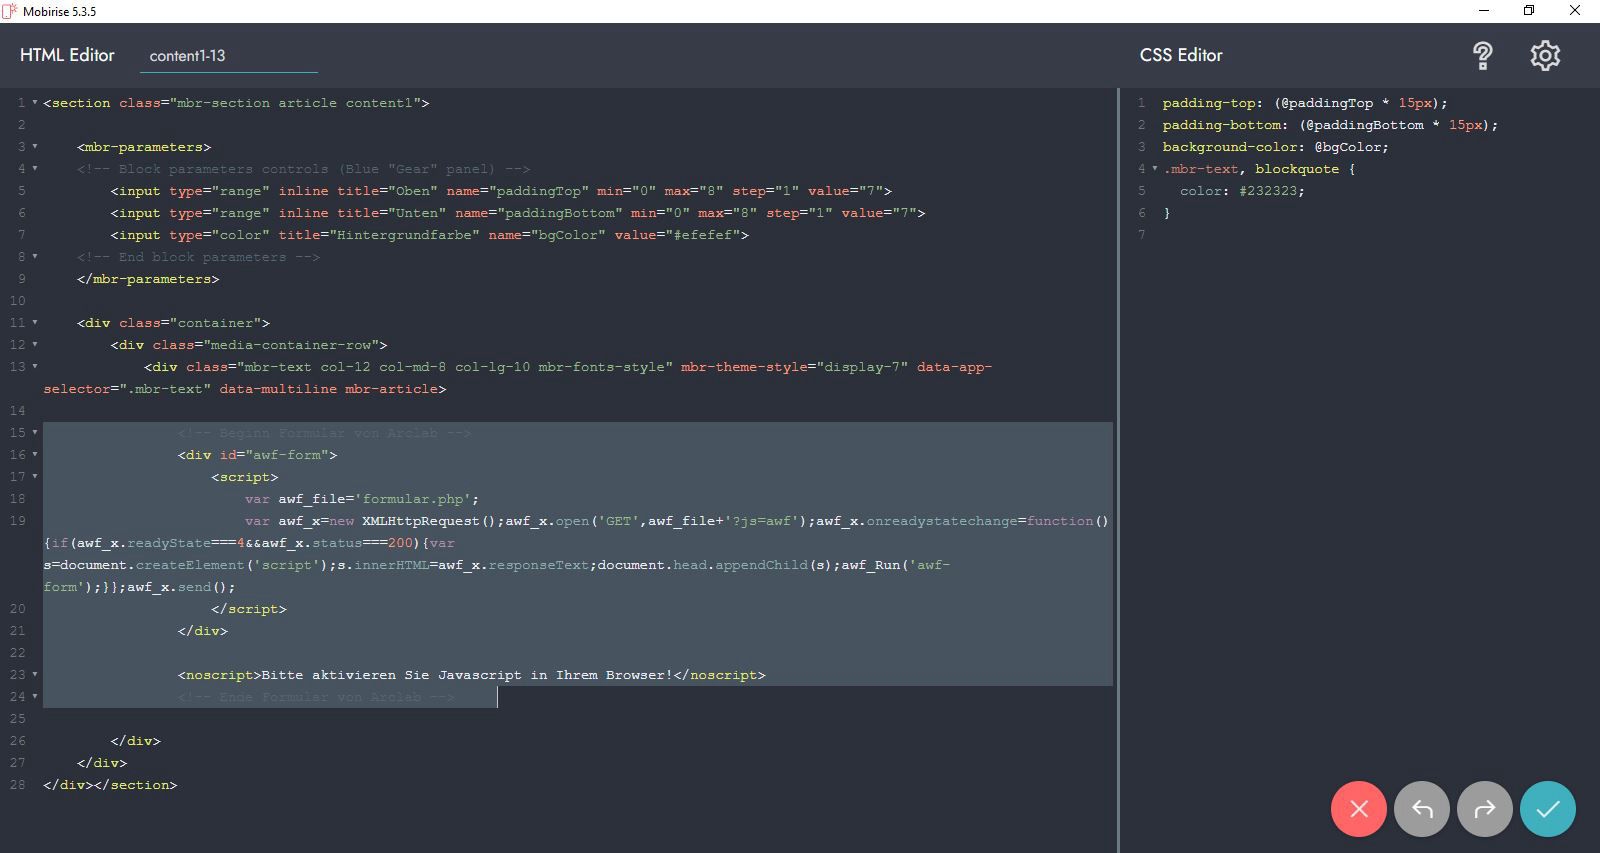Click the content1-13 block name field

(228, 56)
